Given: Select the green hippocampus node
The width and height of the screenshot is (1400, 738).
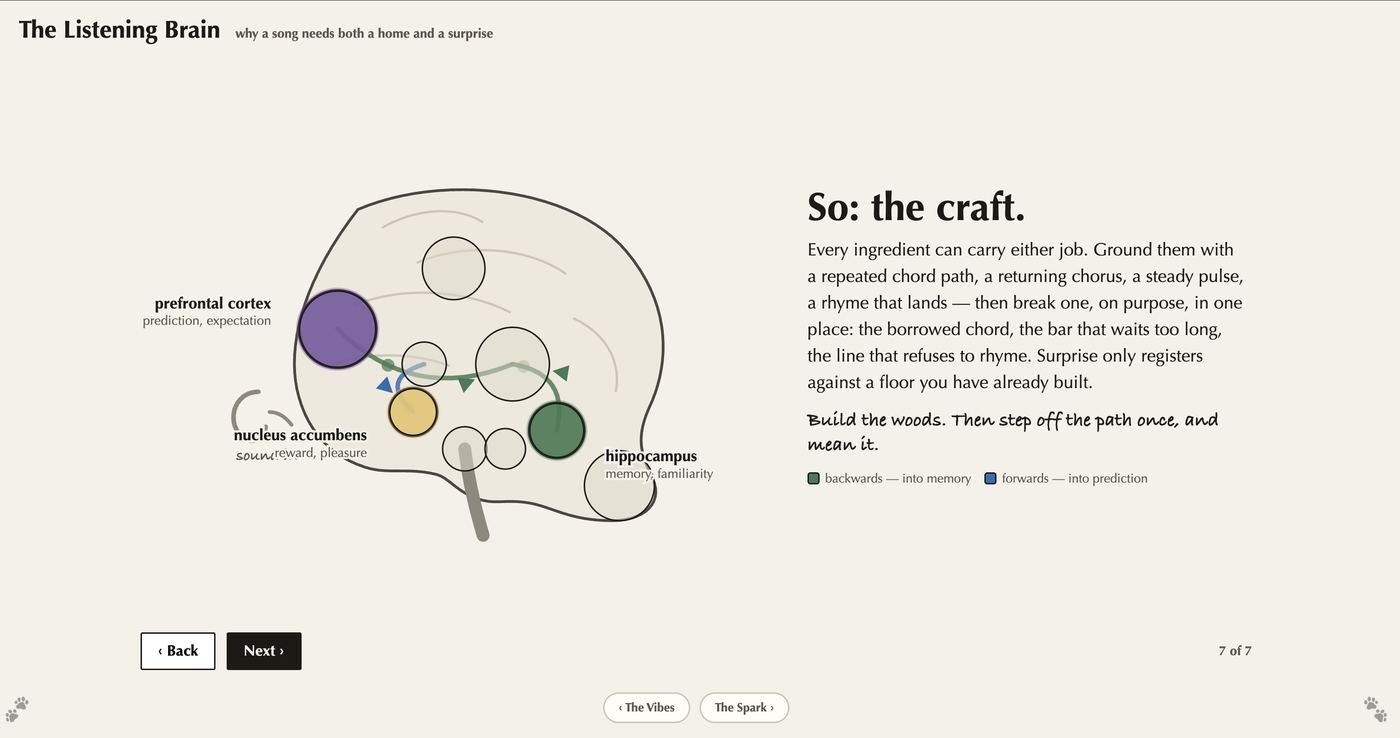Looking at the screenshot, I should 556,430.
